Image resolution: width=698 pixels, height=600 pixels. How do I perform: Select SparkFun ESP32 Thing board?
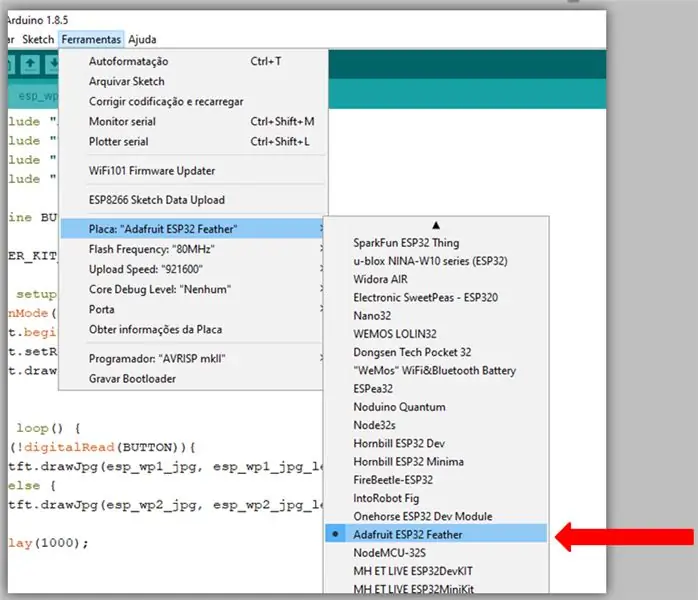(436, 243)
